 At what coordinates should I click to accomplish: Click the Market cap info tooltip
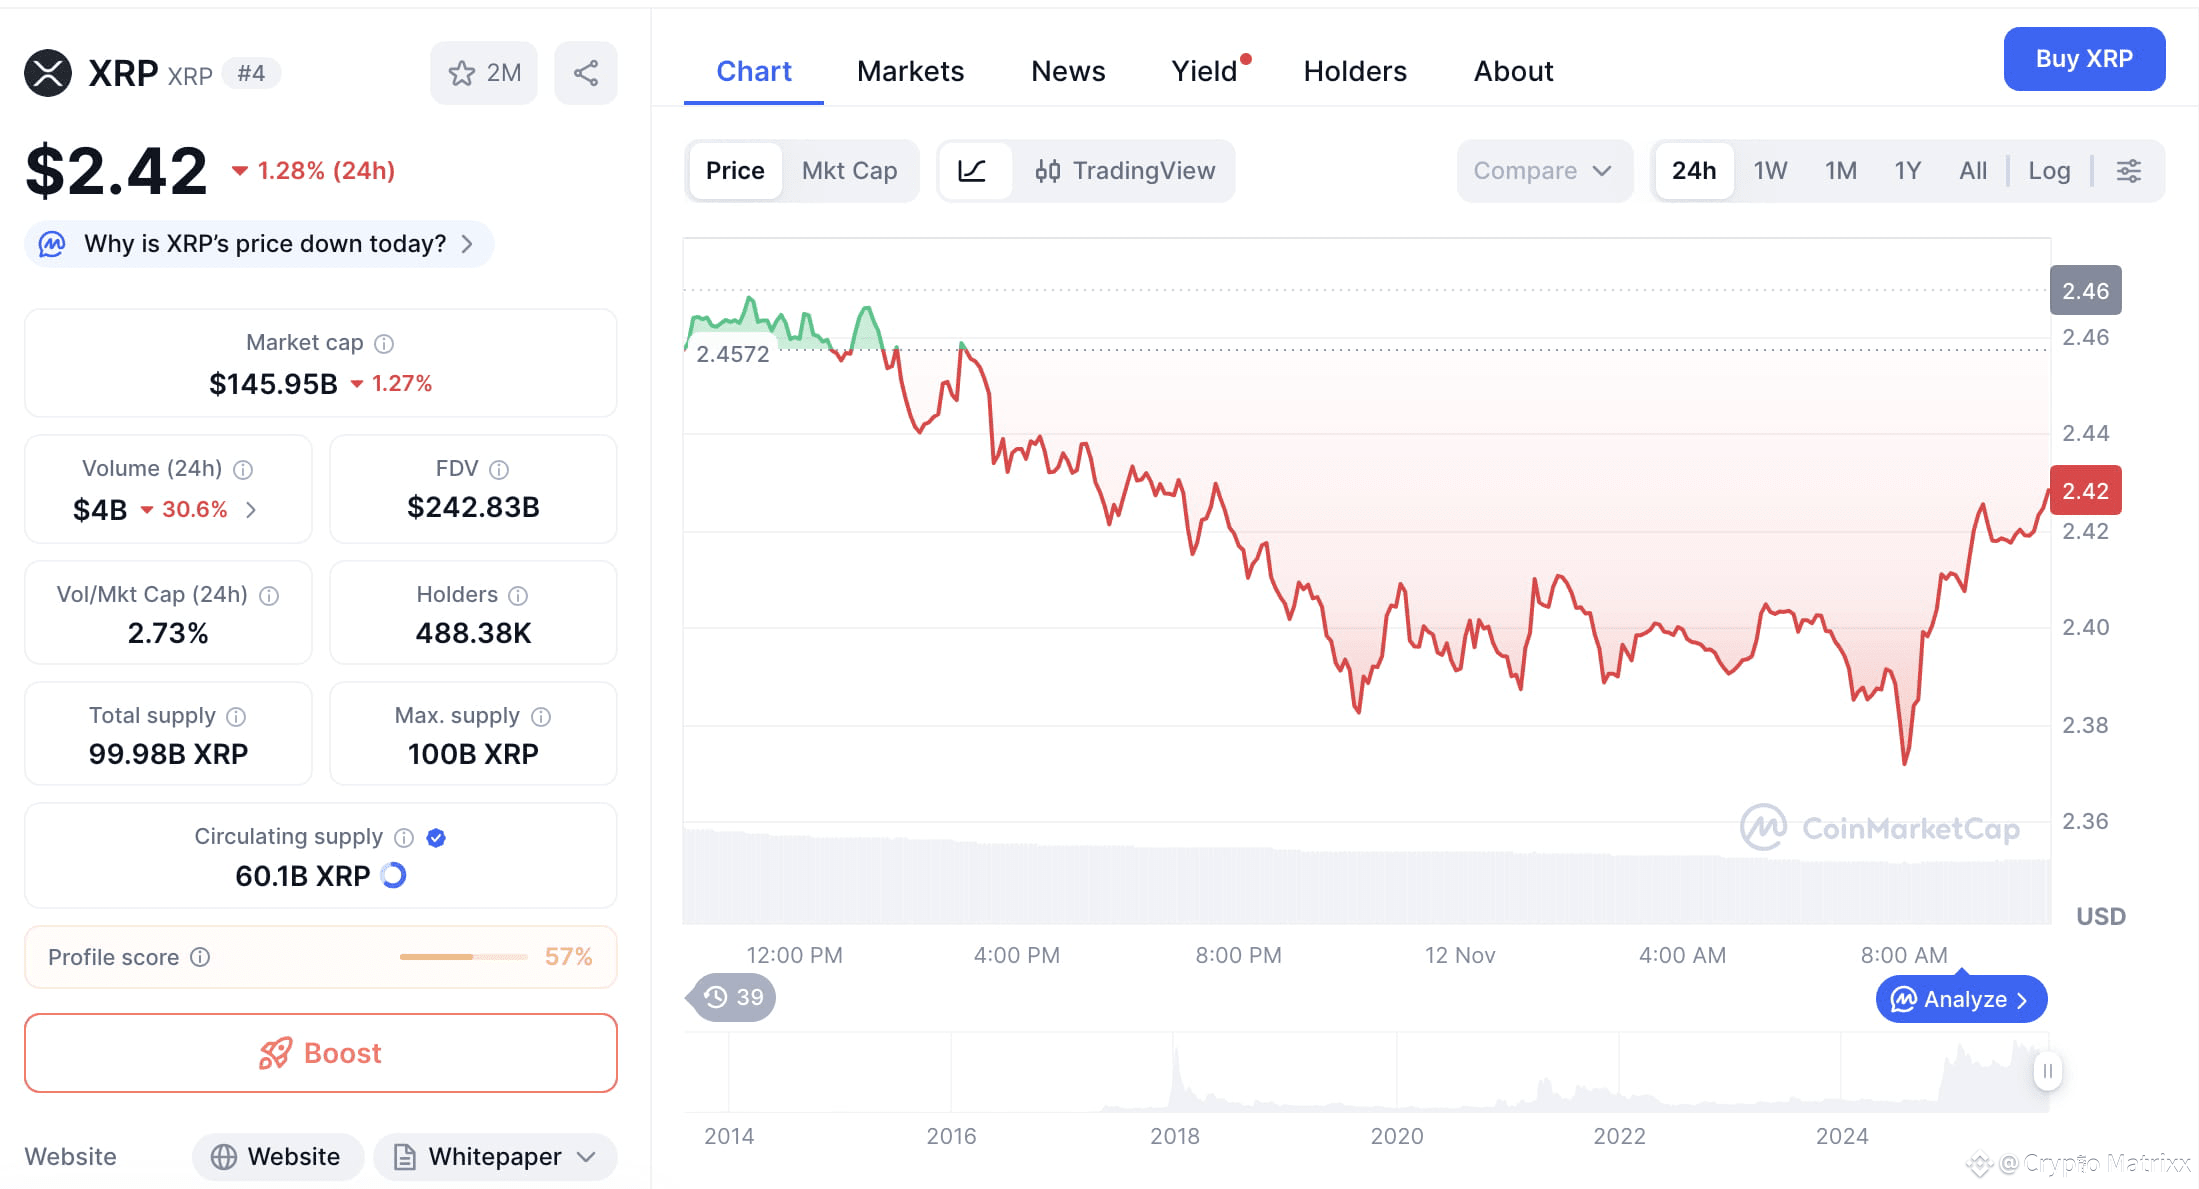click(384, 342)
